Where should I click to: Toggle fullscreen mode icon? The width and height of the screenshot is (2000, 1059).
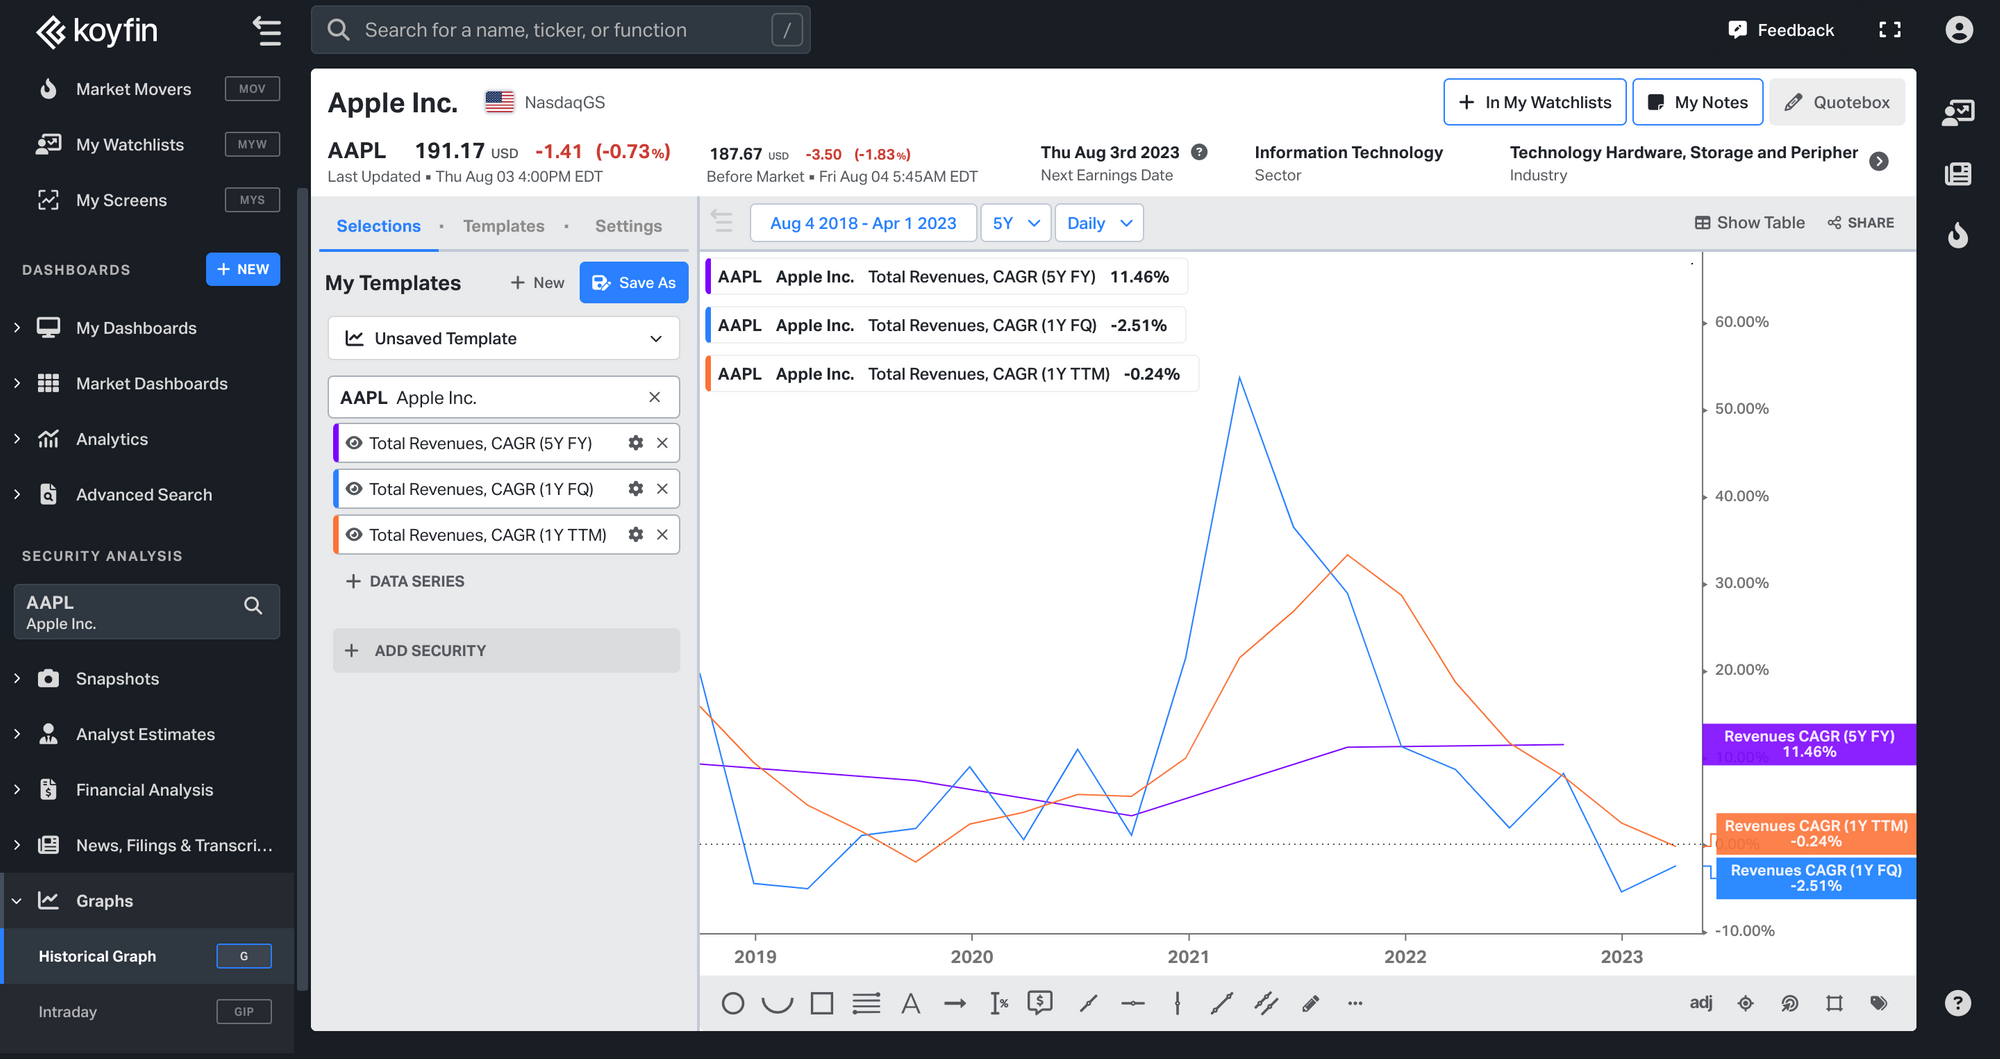[x=1890, y=30]
